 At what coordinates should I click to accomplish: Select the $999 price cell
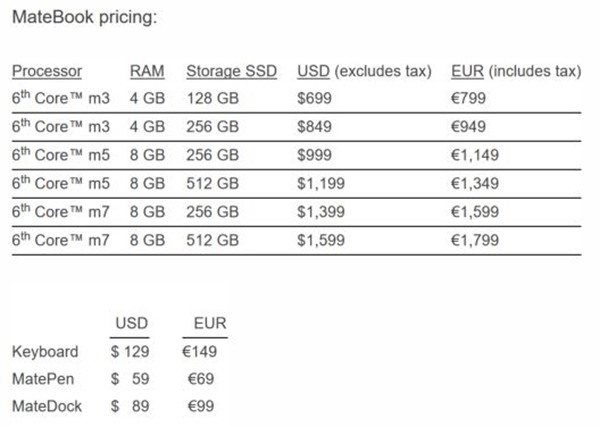point(314,156)
